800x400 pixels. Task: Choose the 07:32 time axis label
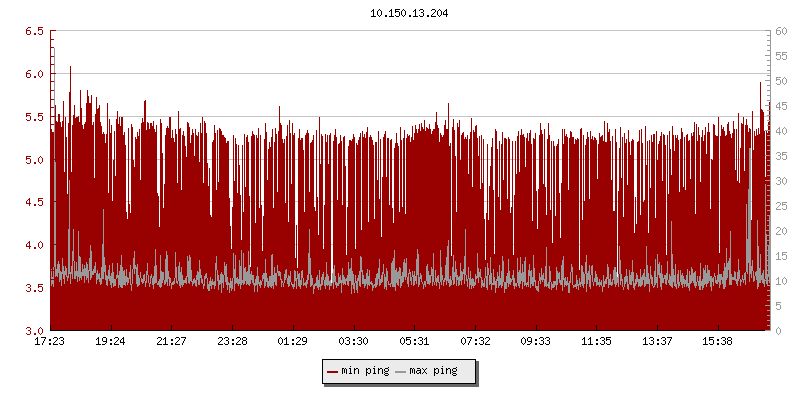pos(475,341)
